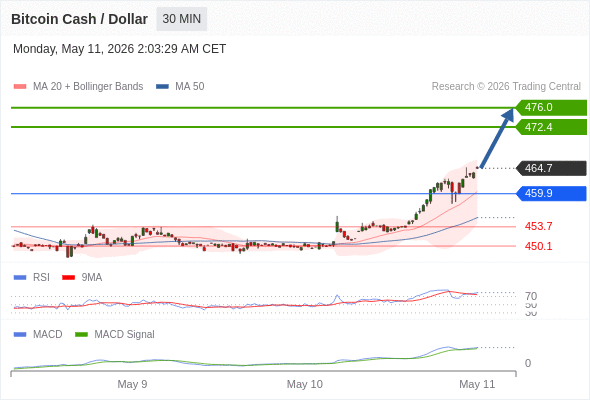Click the RSI legend entry
Screen dimensions: 590x400
pos(32,277)
